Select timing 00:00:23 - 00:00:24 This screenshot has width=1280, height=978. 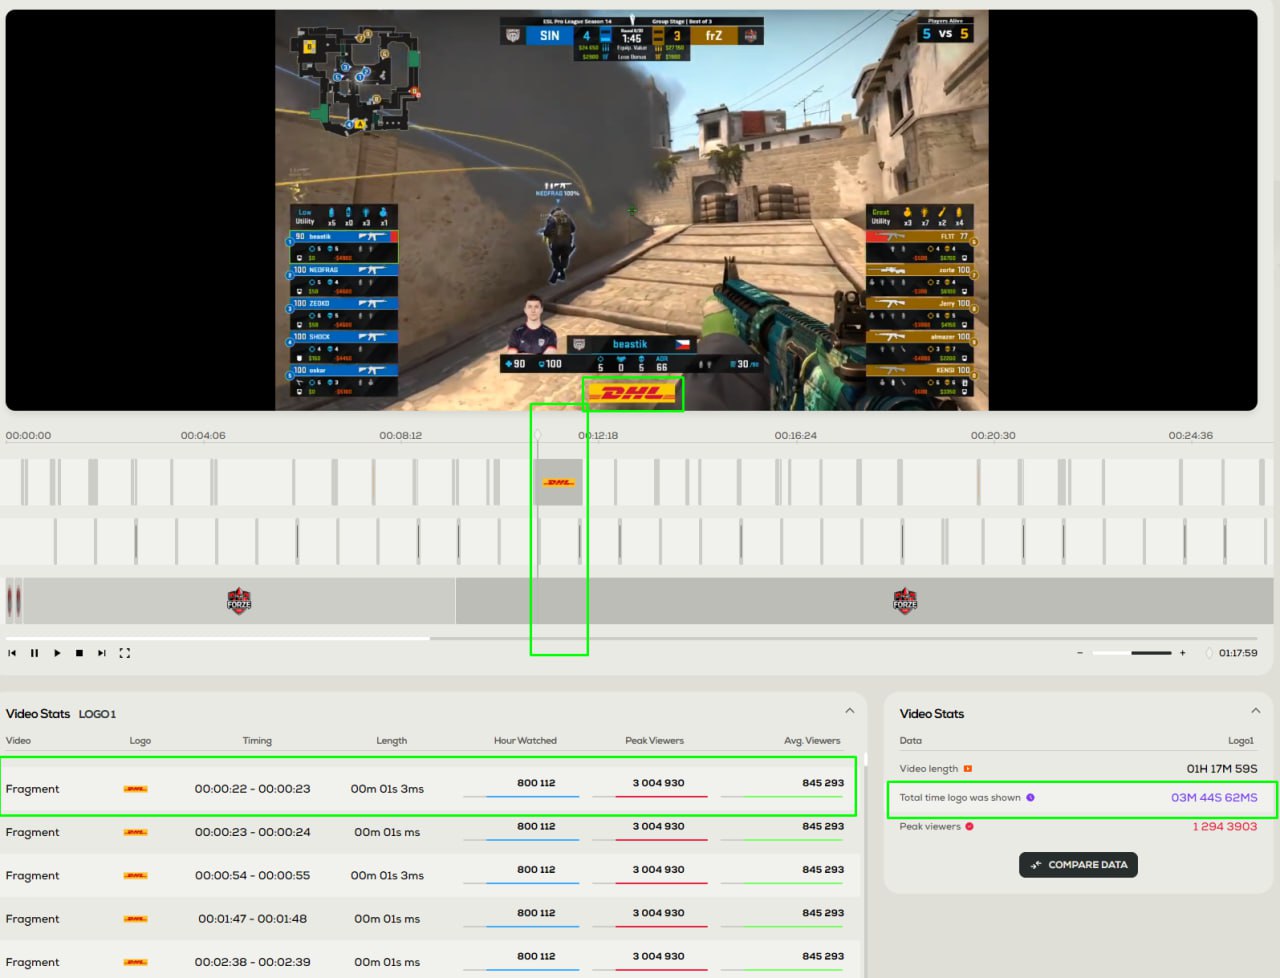[x=252, y=832]
